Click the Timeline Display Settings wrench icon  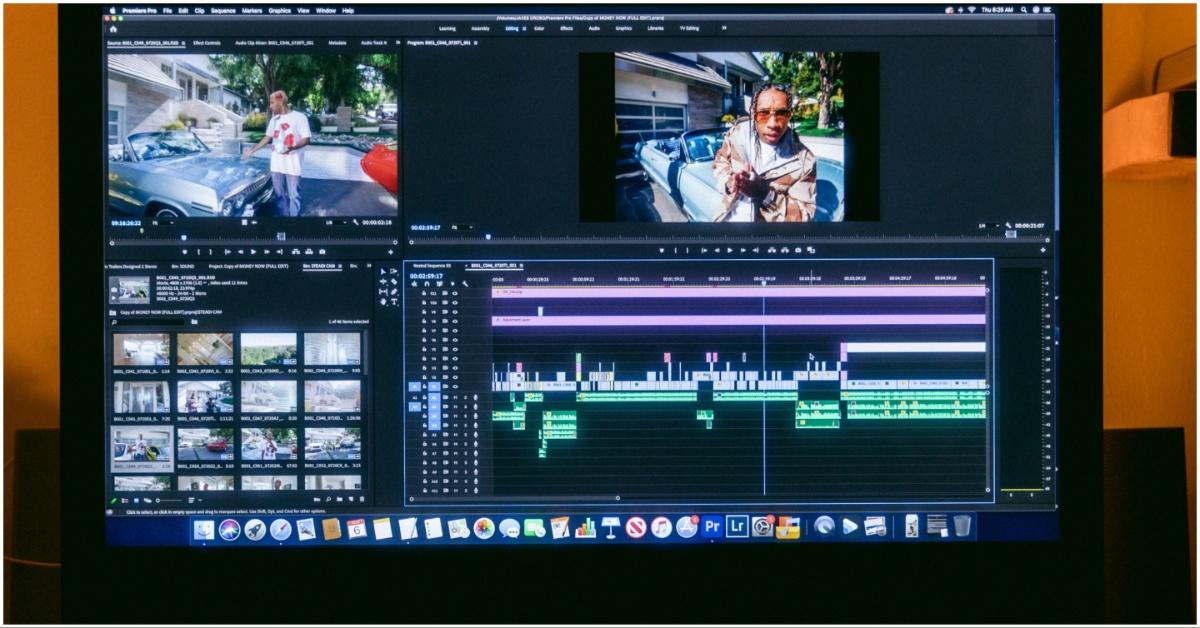pyautogui.click(x=464, y=283)
